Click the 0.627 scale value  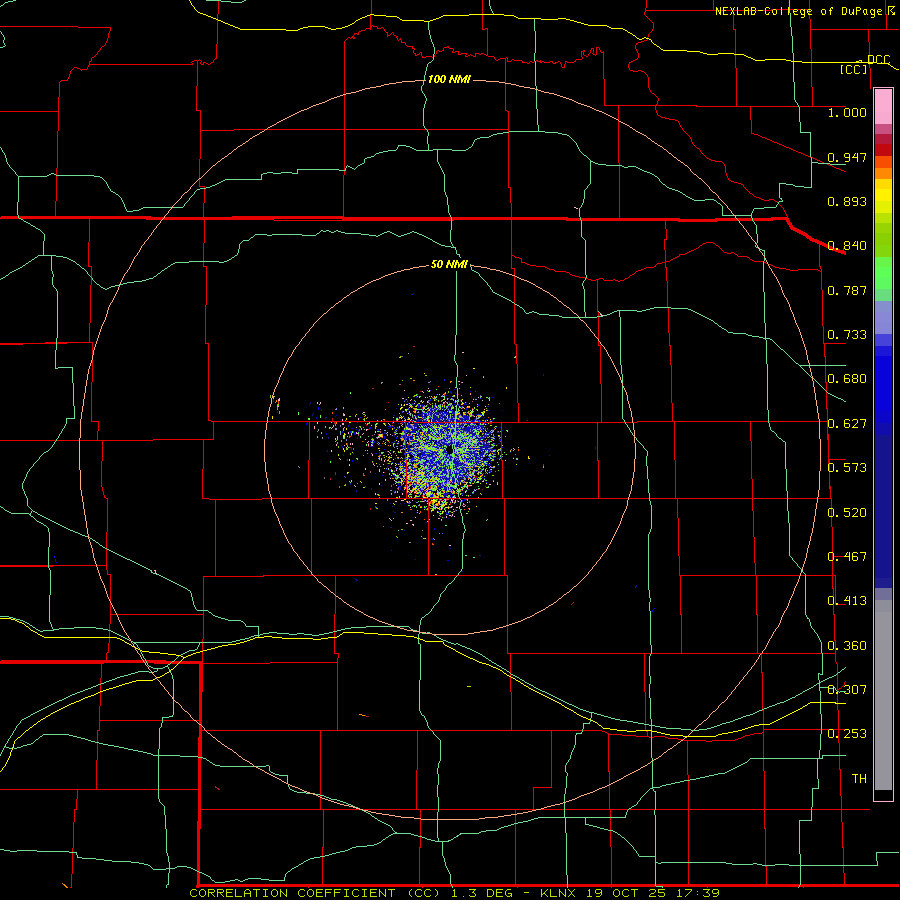(847, 424)
